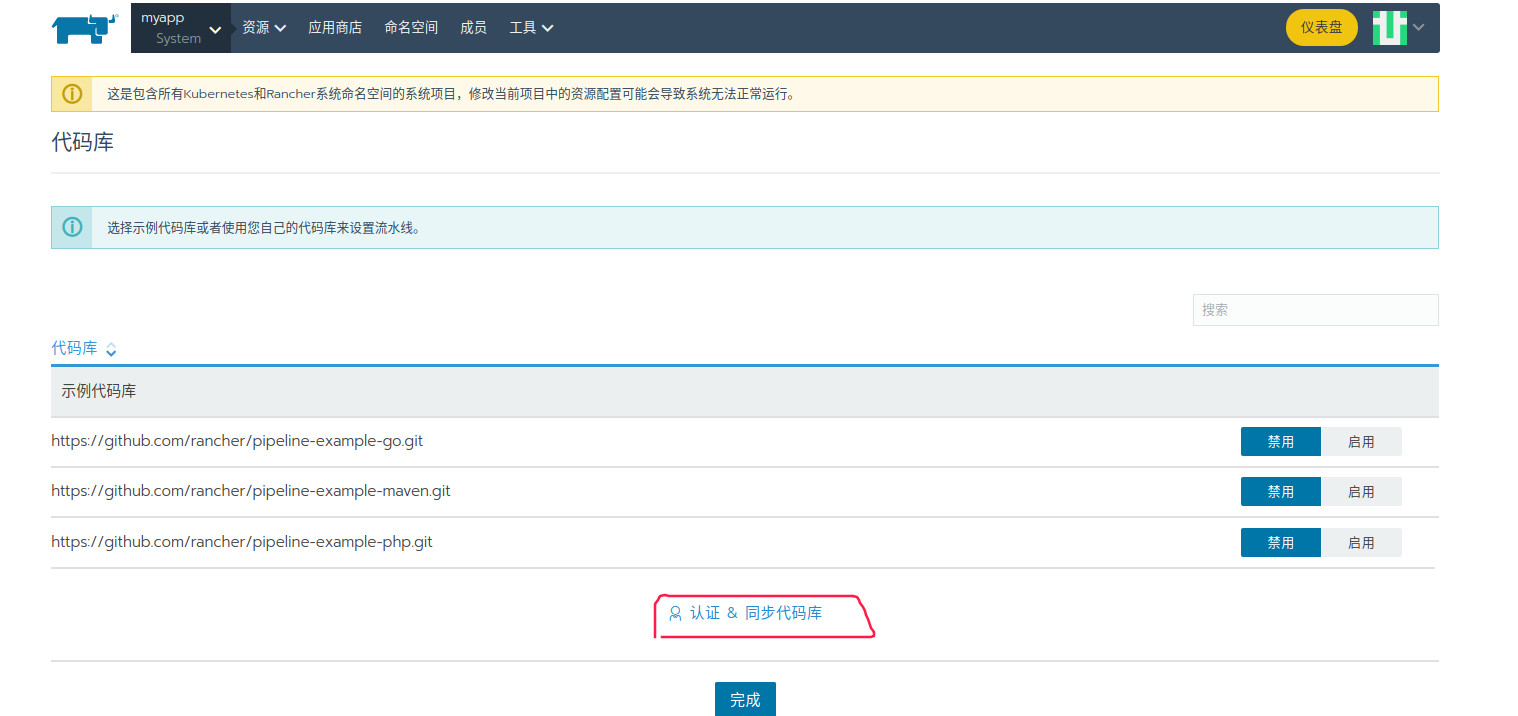Click 认证 & 同步代码库 link
The width and height of the screenshot is (1518, 716).
[756, 613]
